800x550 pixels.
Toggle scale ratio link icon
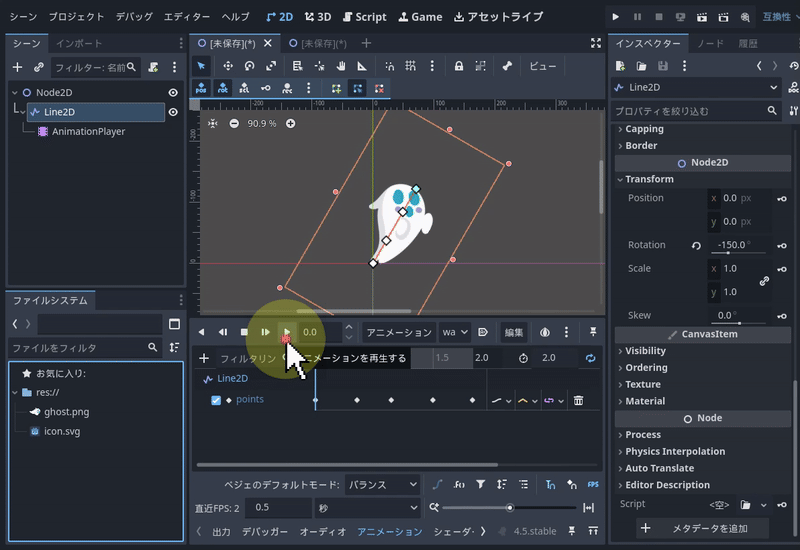pyautogui.click(x=764, y=281)
